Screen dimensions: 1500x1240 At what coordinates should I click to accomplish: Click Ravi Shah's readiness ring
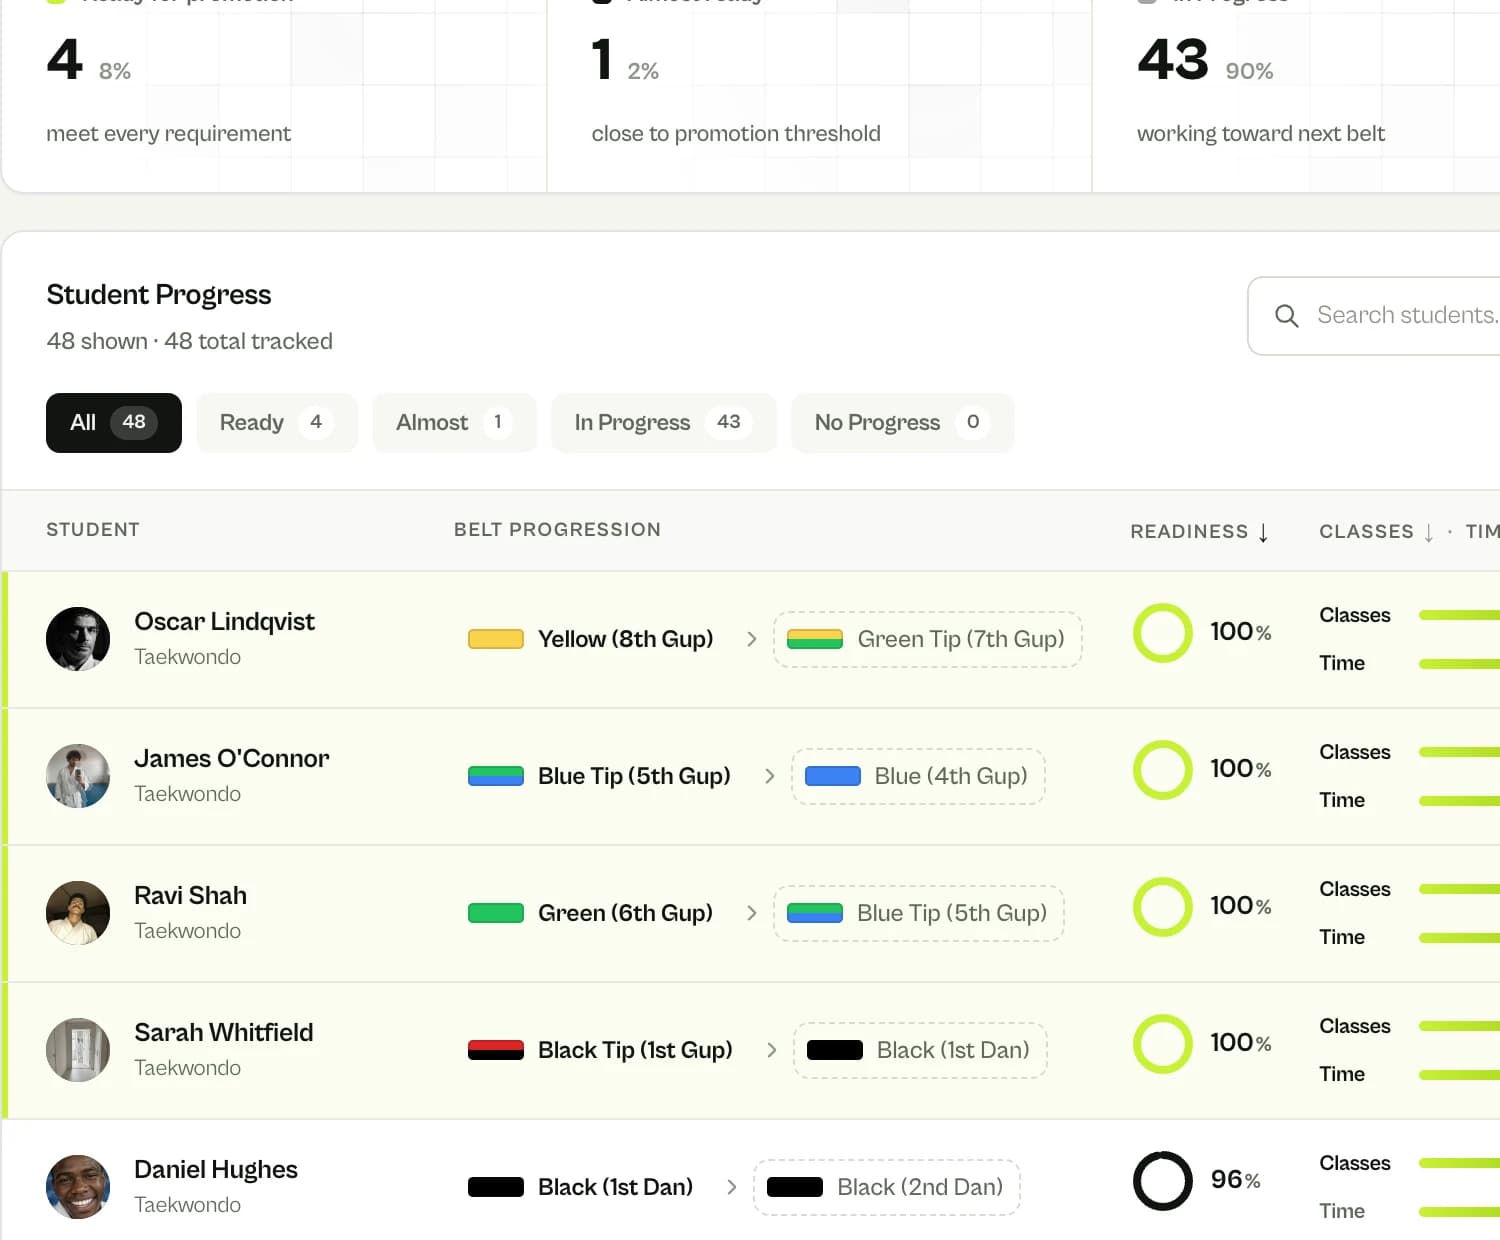[x=1163, y=907]
